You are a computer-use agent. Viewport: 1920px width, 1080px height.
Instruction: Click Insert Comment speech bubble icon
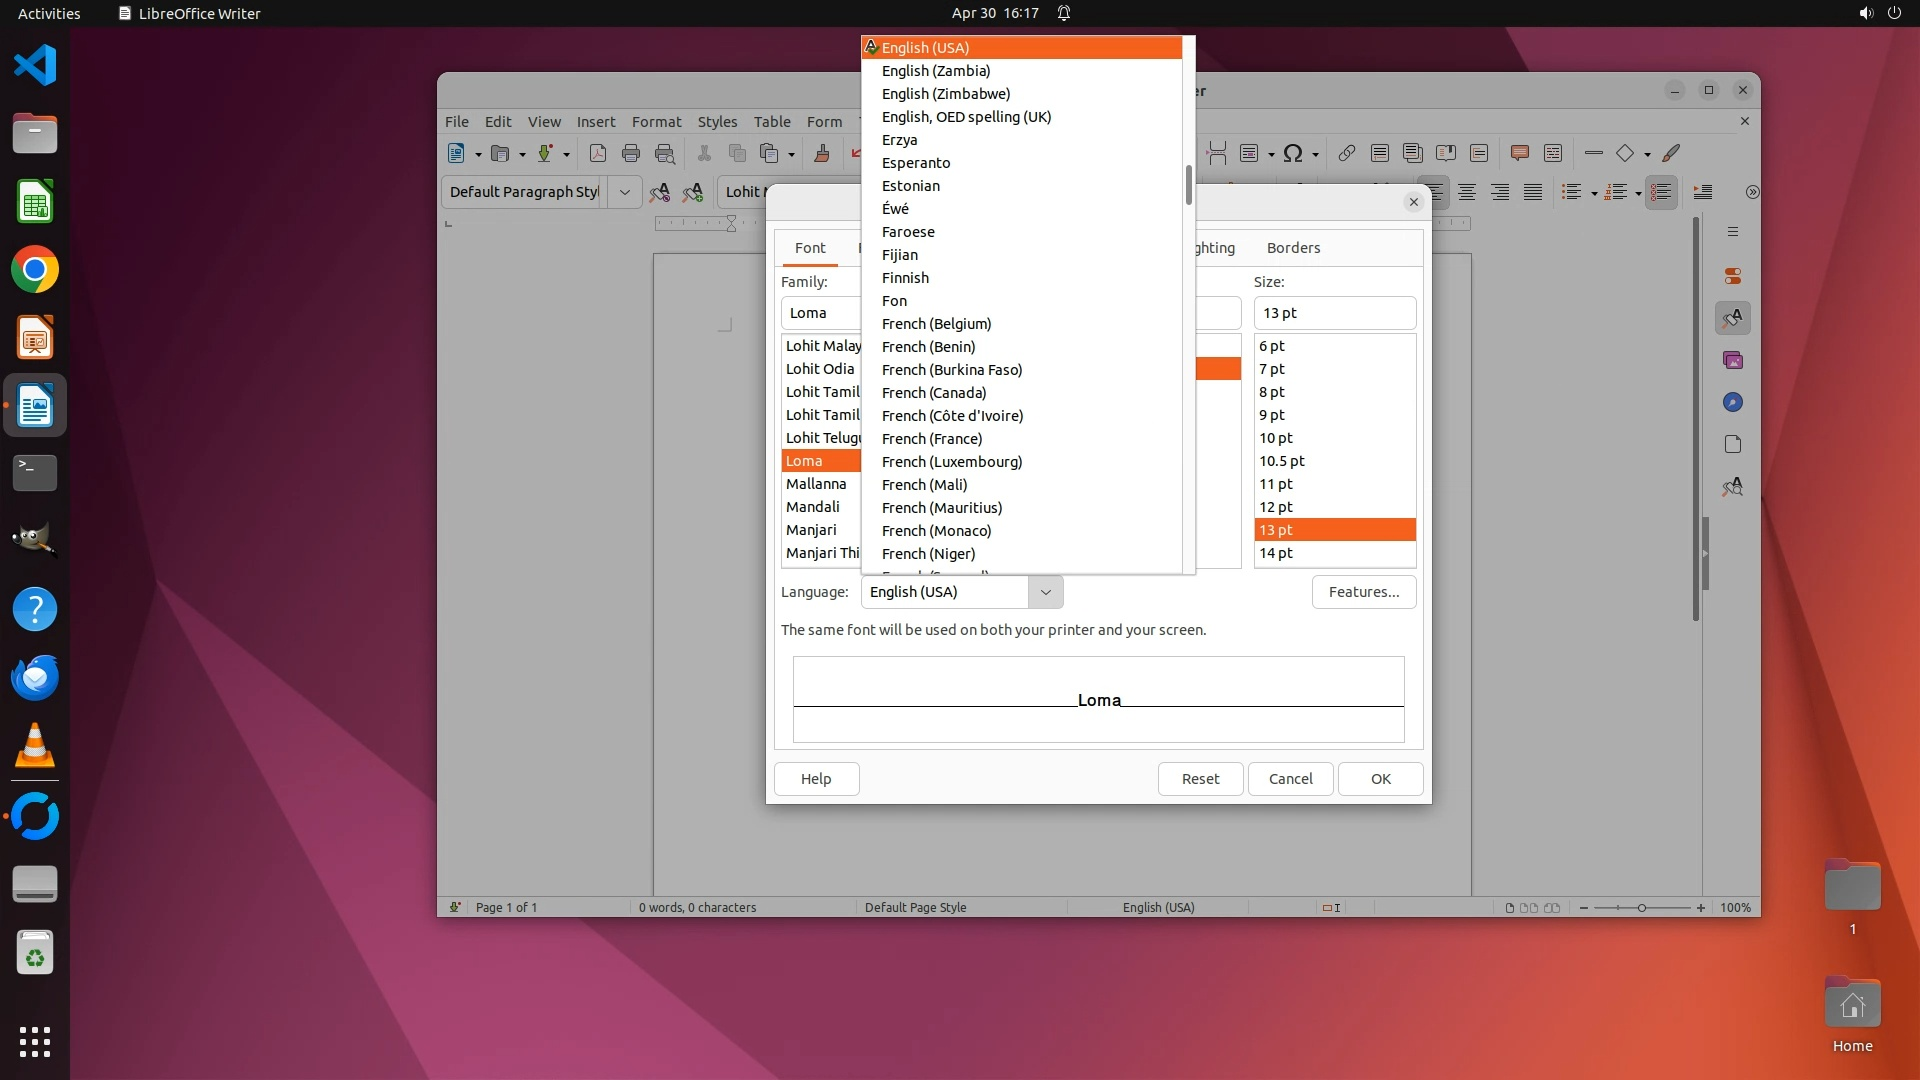(1520, 153)
